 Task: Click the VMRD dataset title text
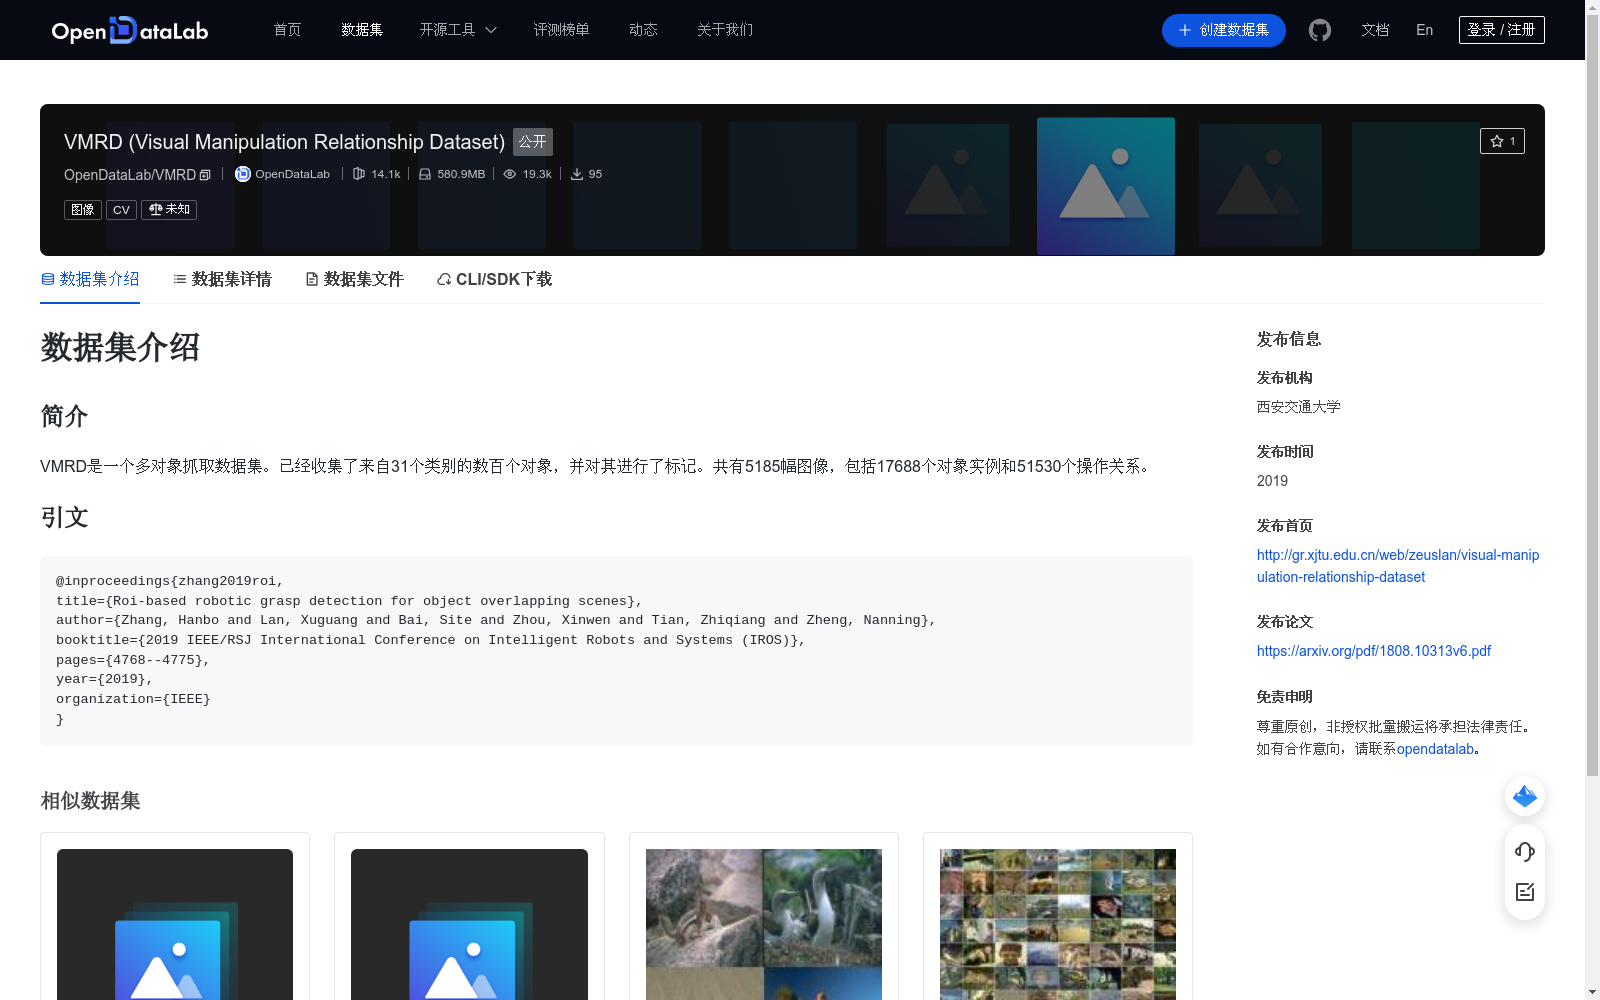tap(284, 142)
